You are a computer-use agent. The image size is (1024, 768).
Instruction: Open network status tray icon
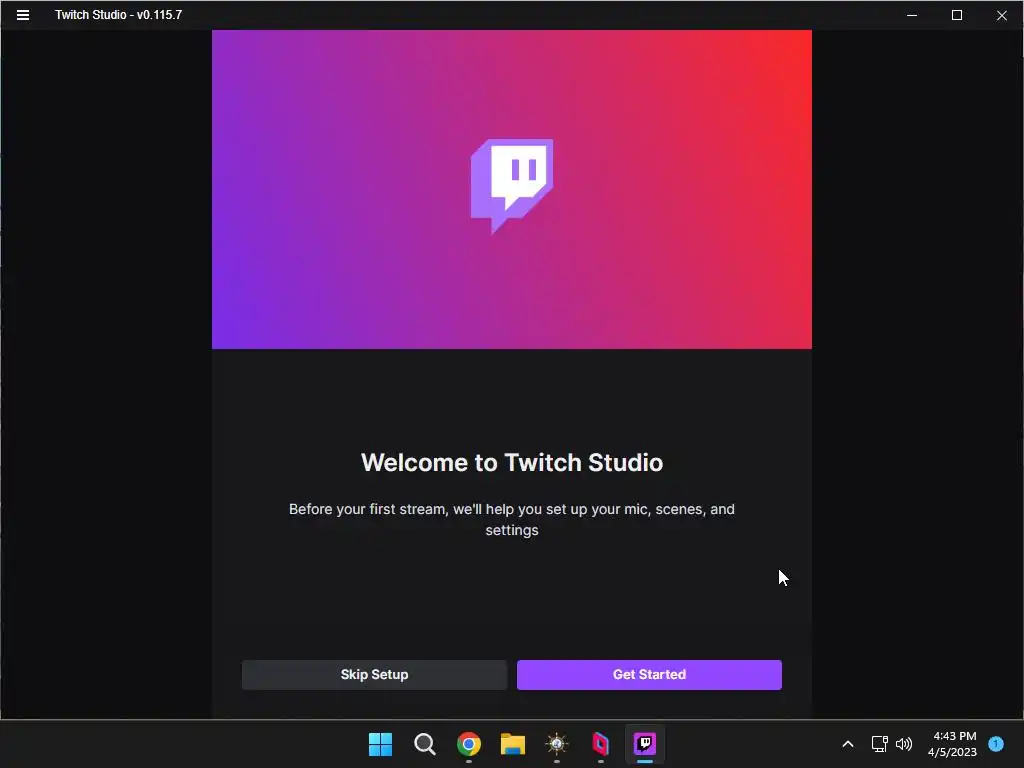[x=880, y=744]
